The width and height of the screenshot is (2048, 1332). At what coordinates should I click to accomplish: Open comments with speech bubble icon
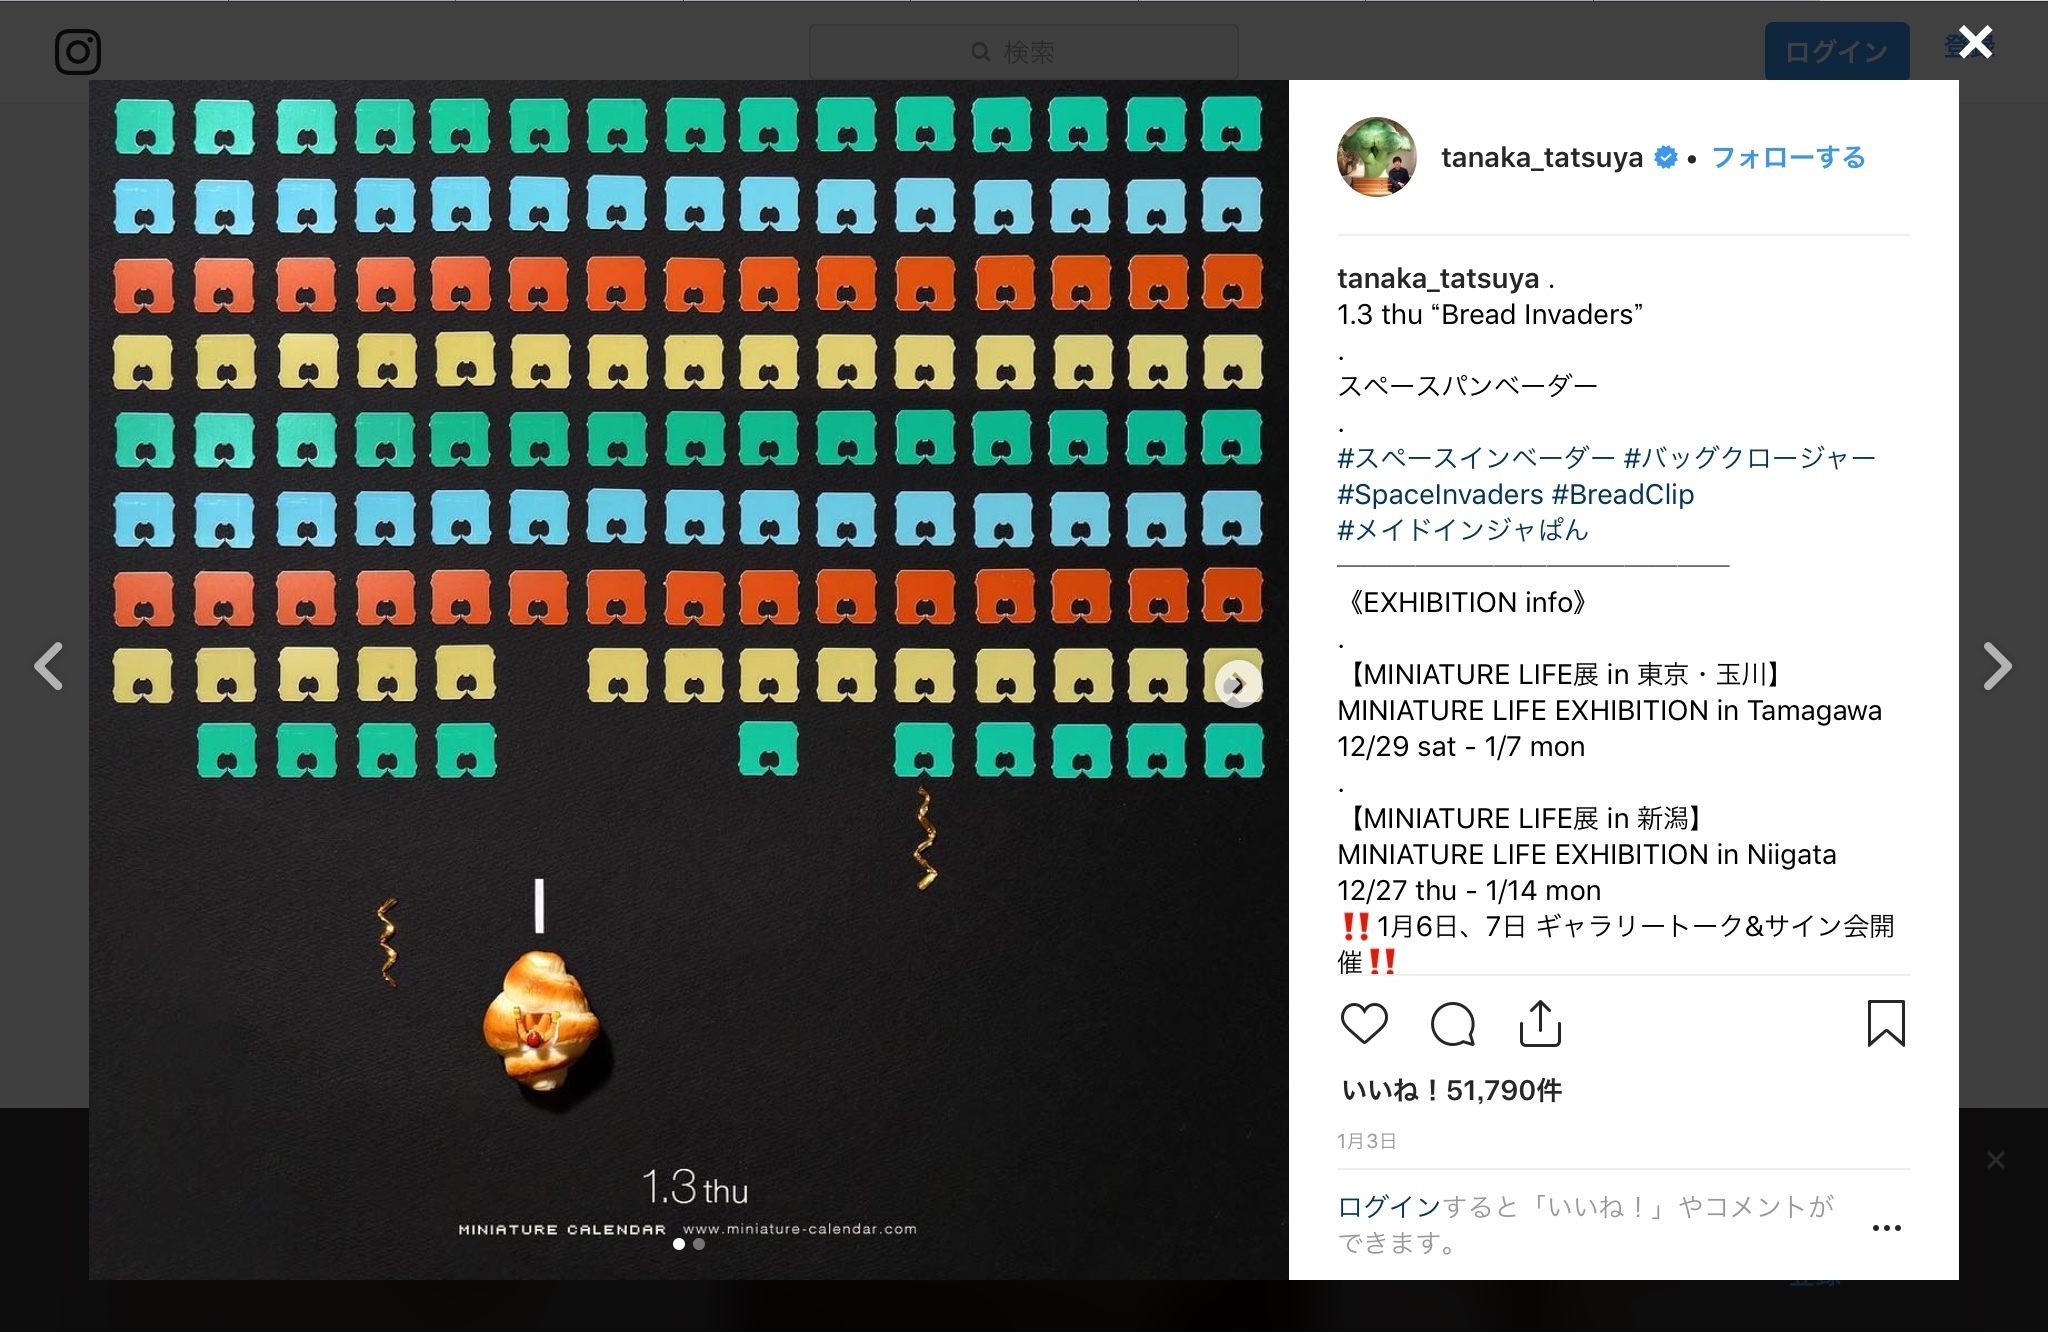point(1452,1024)
